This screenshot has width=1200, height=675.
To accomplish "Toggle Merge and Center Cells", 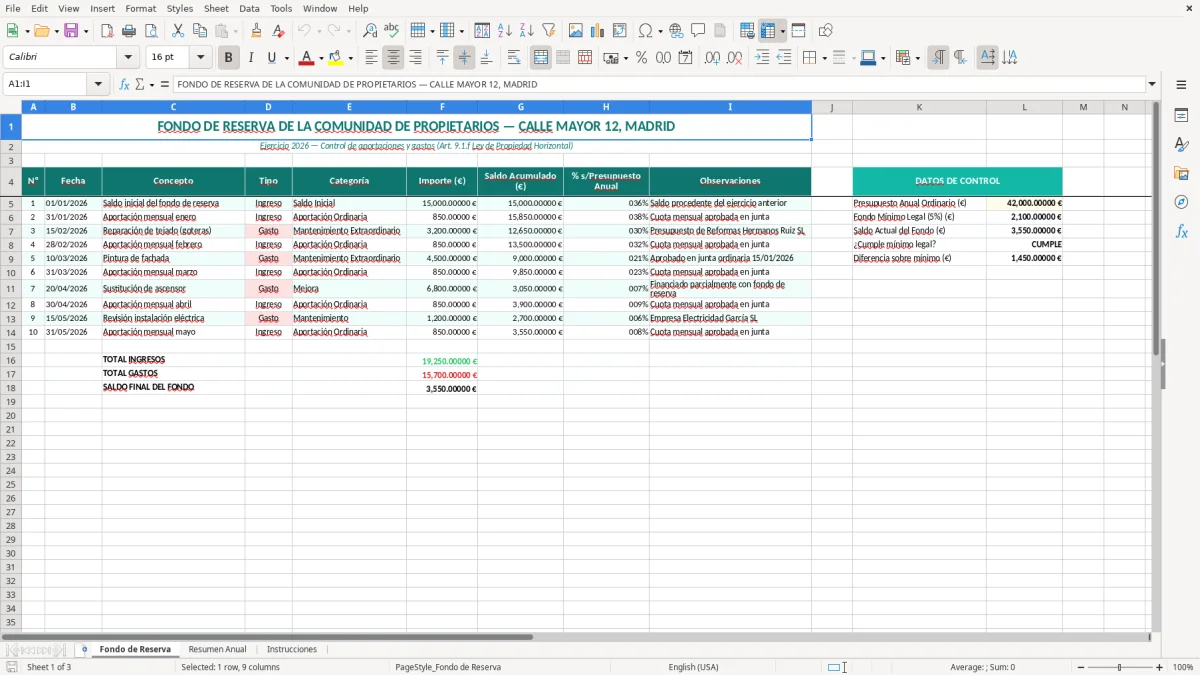I will pyautogui.click(x=541, y=58).
